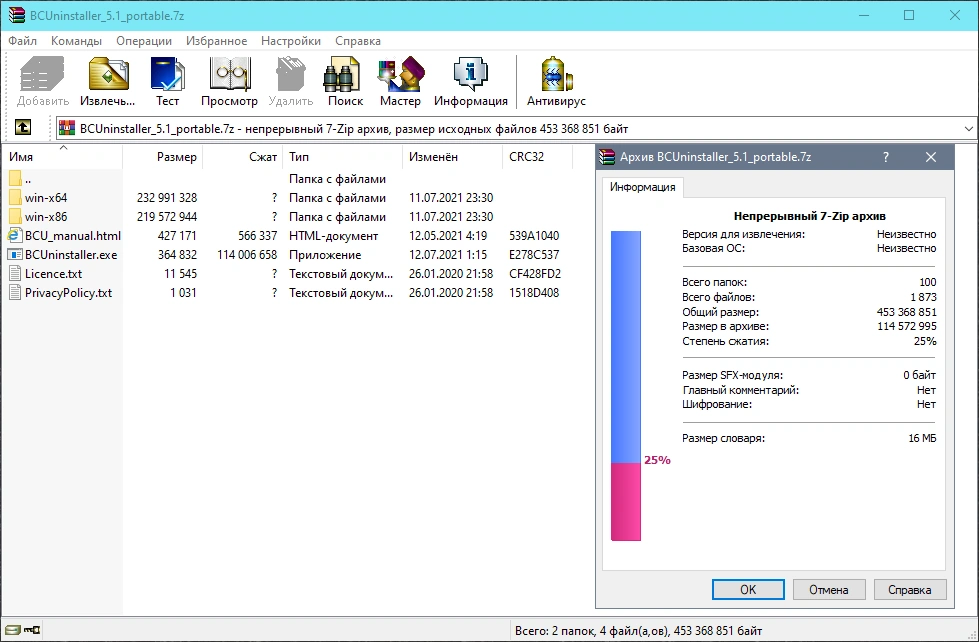Click the CRC32 value E278C537
Image resolution: width=979 pixels, height=642 pixels.
point(534,255)
